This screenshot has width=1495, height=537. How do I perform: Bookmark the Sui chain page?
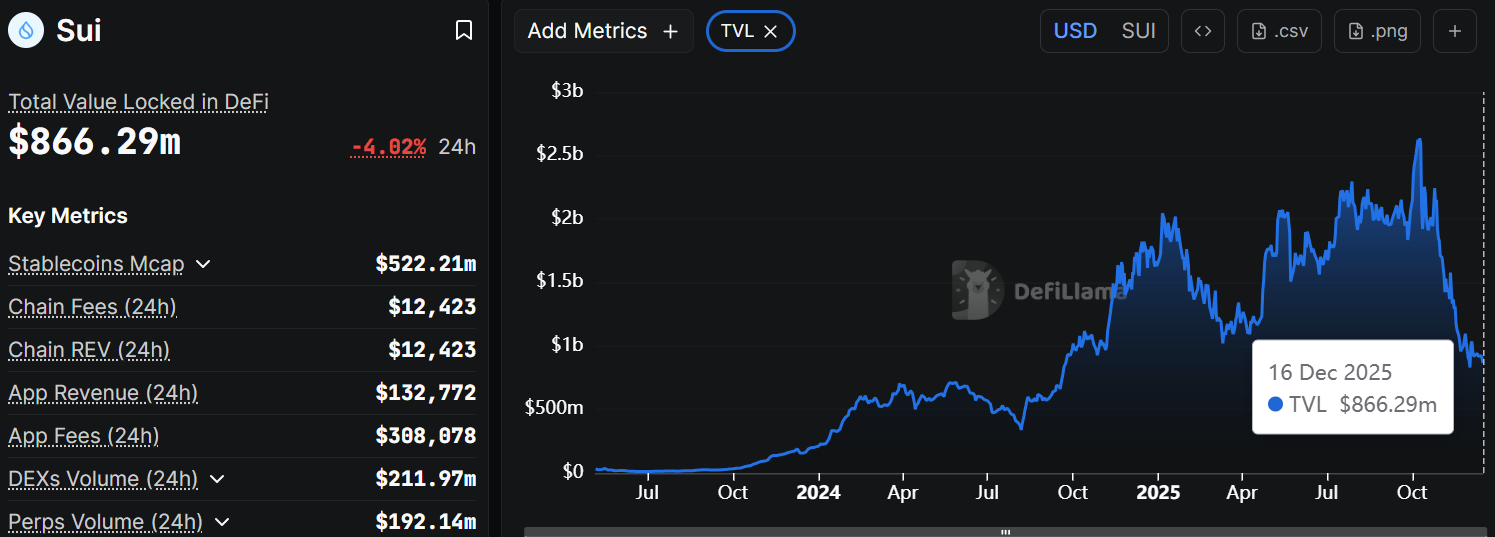(464, 31)
